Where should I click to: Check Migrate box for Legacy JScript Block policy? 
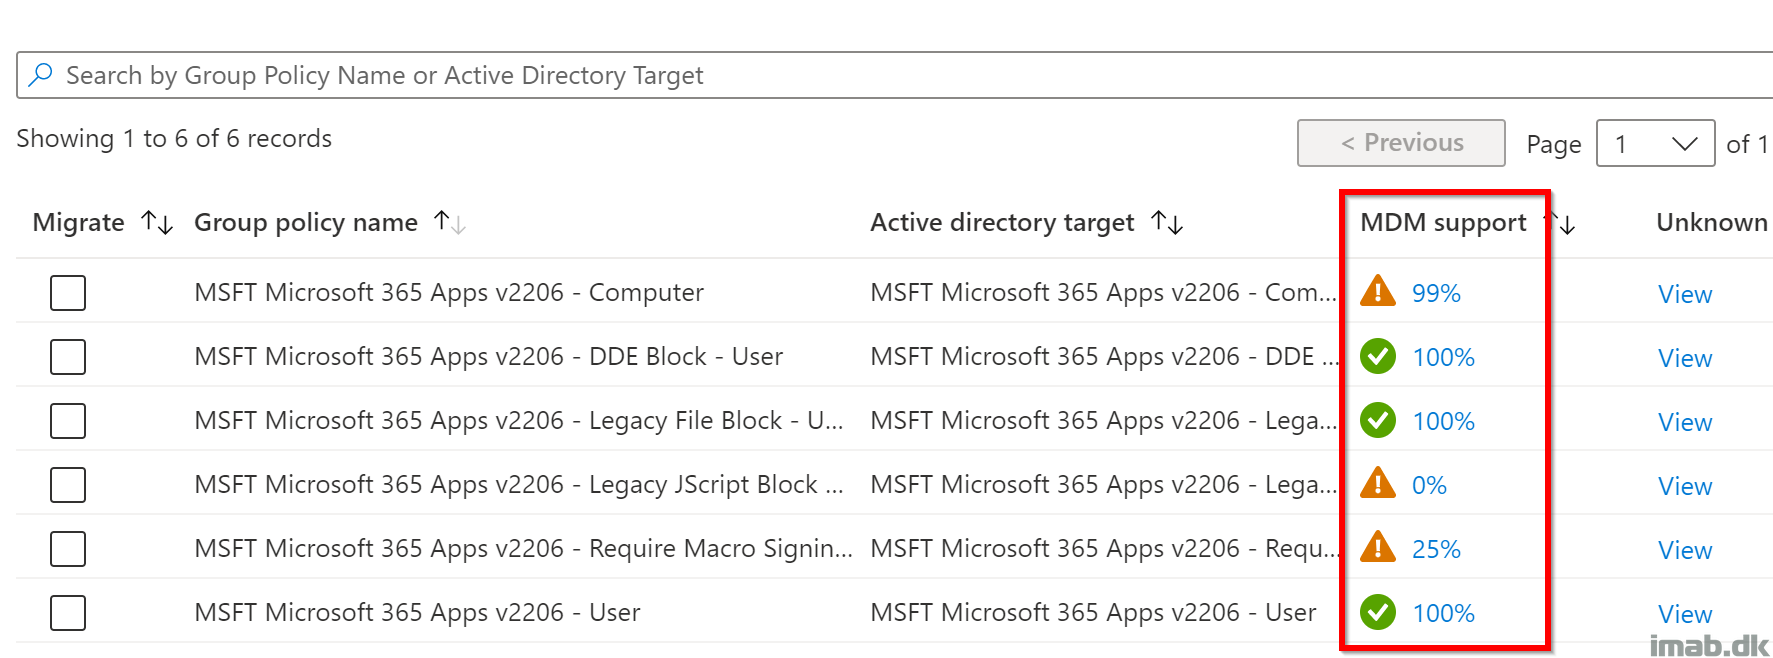pos(68,485)
